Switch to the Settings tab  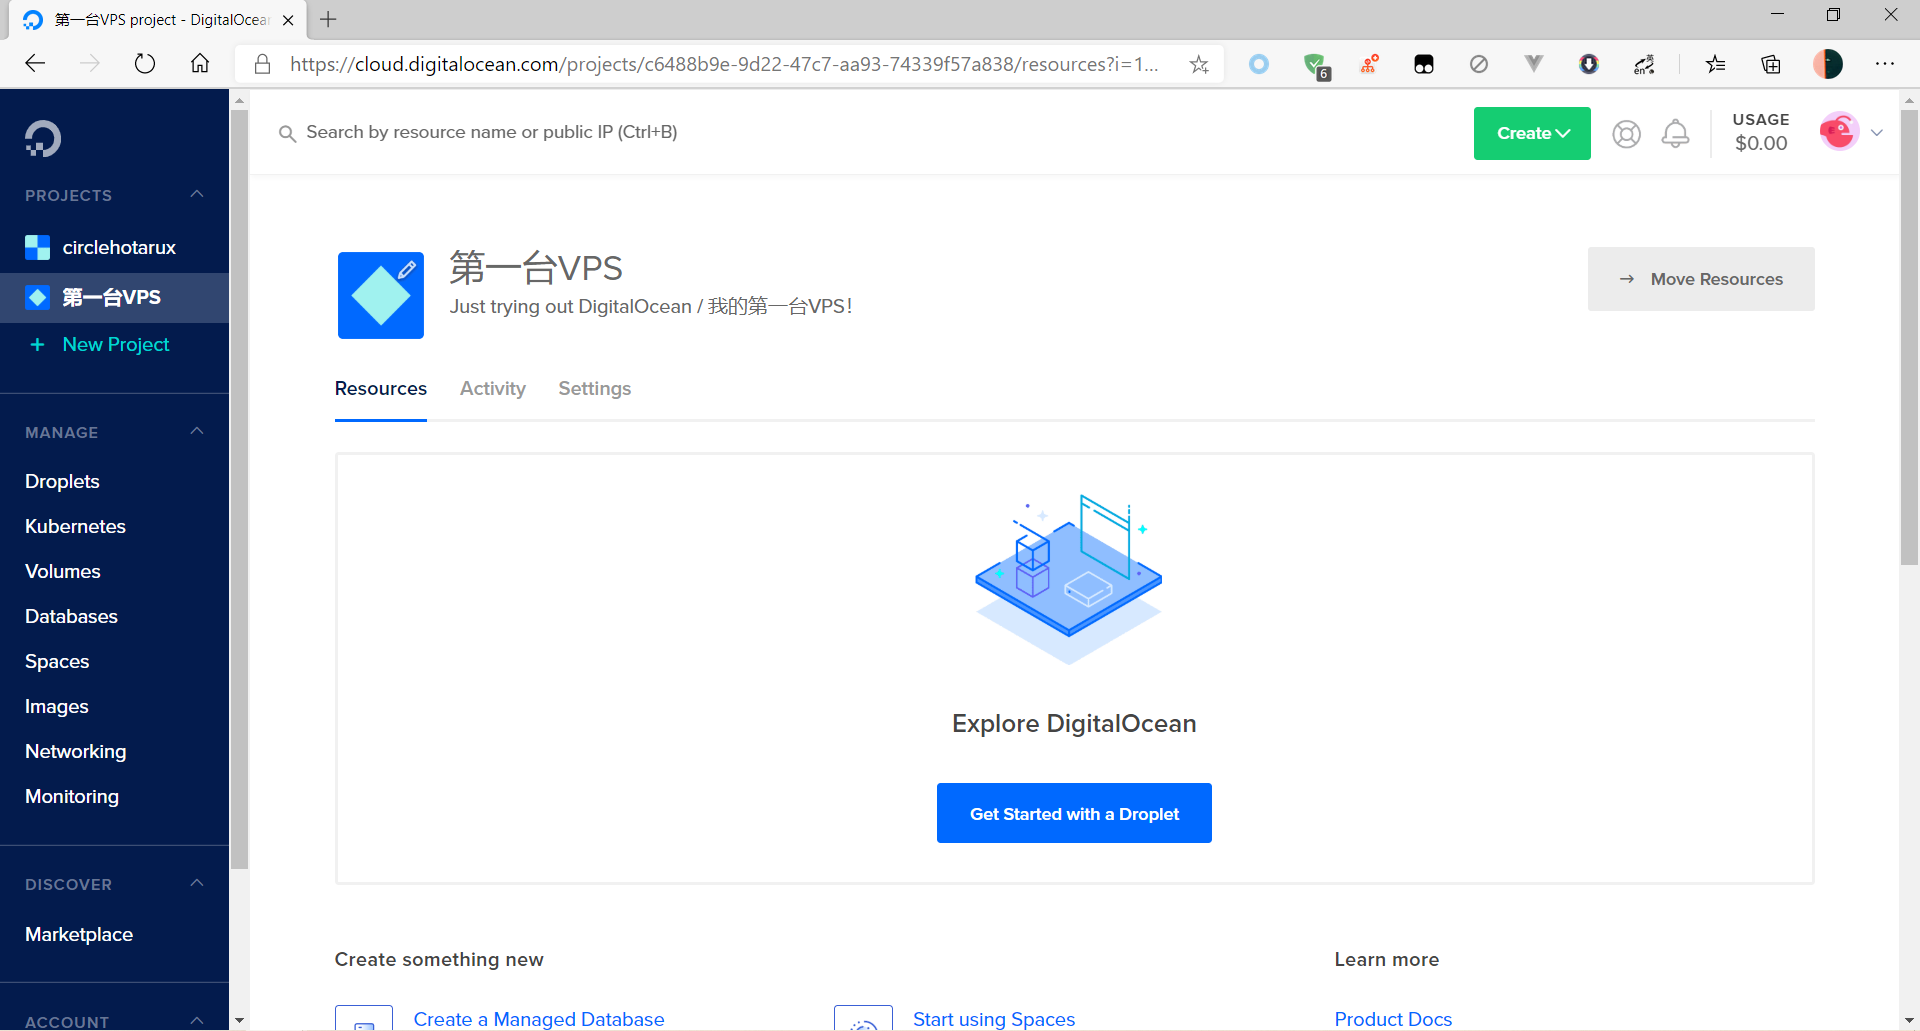coord(595,388)
